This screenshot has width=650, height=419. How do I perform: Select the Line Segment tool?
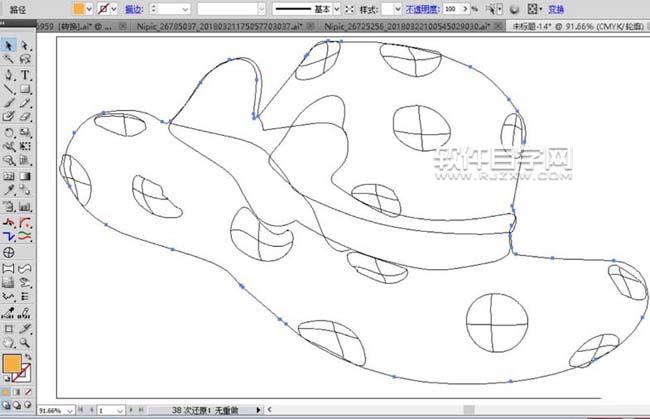pos(9,88)
